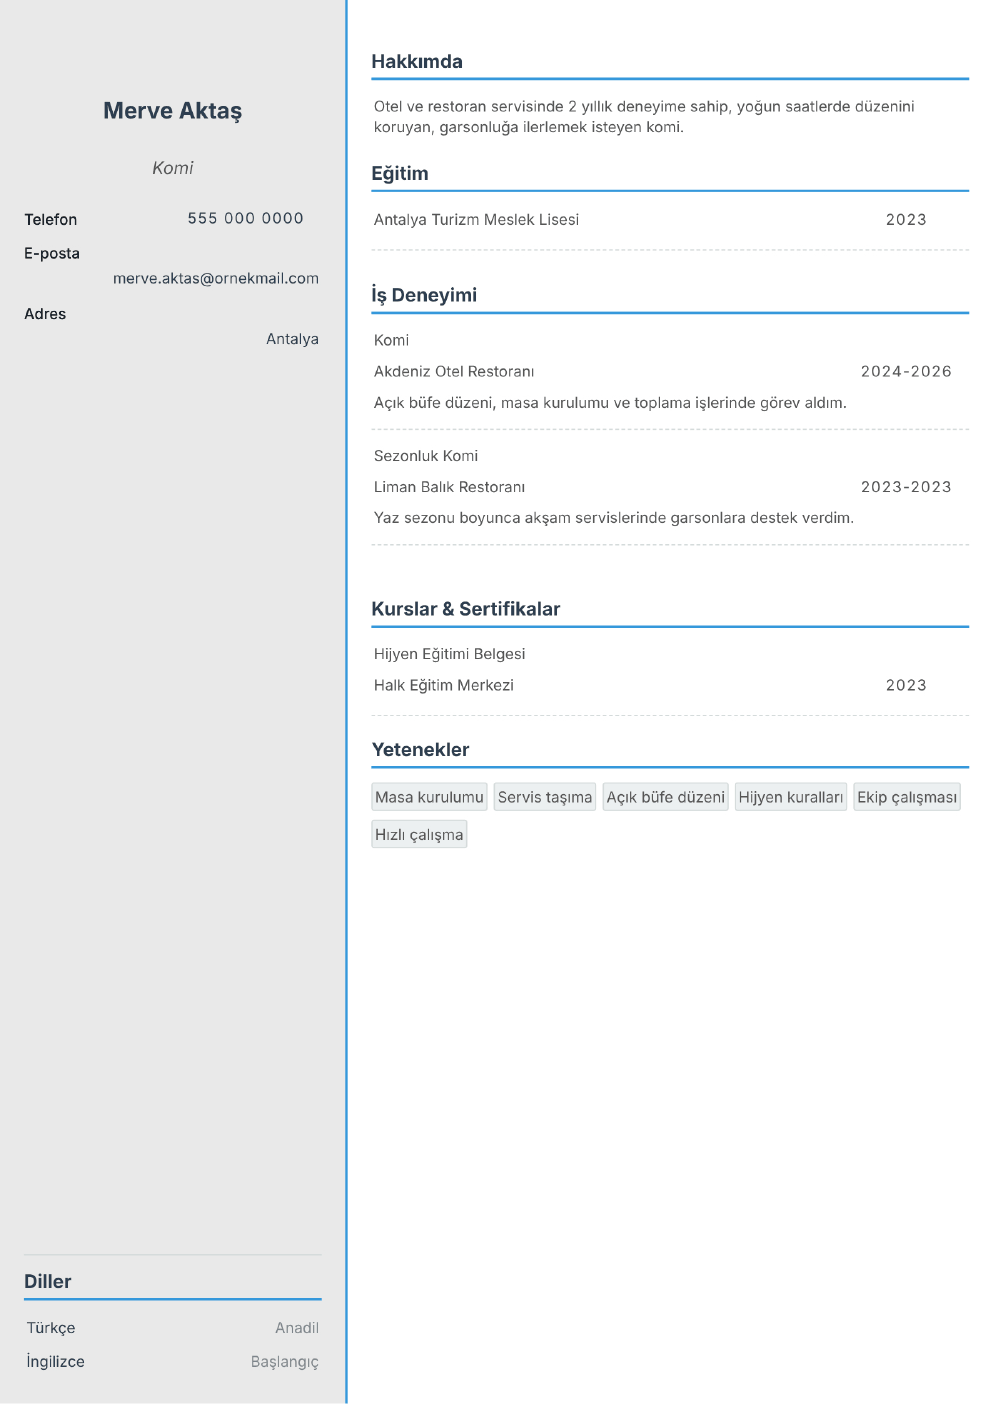Screen dimensions: 993x1404
Task: Select the email "merve.aktas@ornekmail.com"
Action: [x=216, y=278]
